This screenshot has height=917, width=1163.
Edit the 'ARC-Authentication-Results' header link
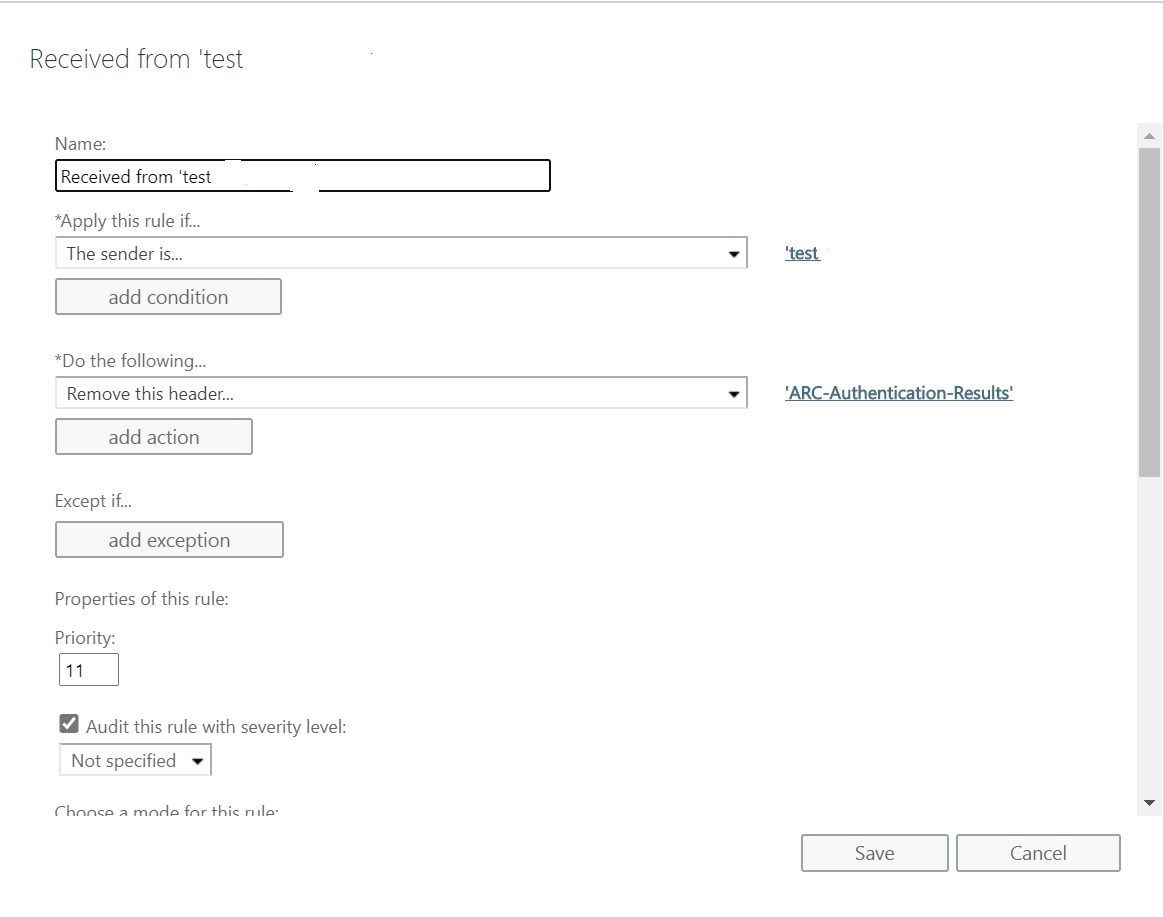tap(898, 392)
